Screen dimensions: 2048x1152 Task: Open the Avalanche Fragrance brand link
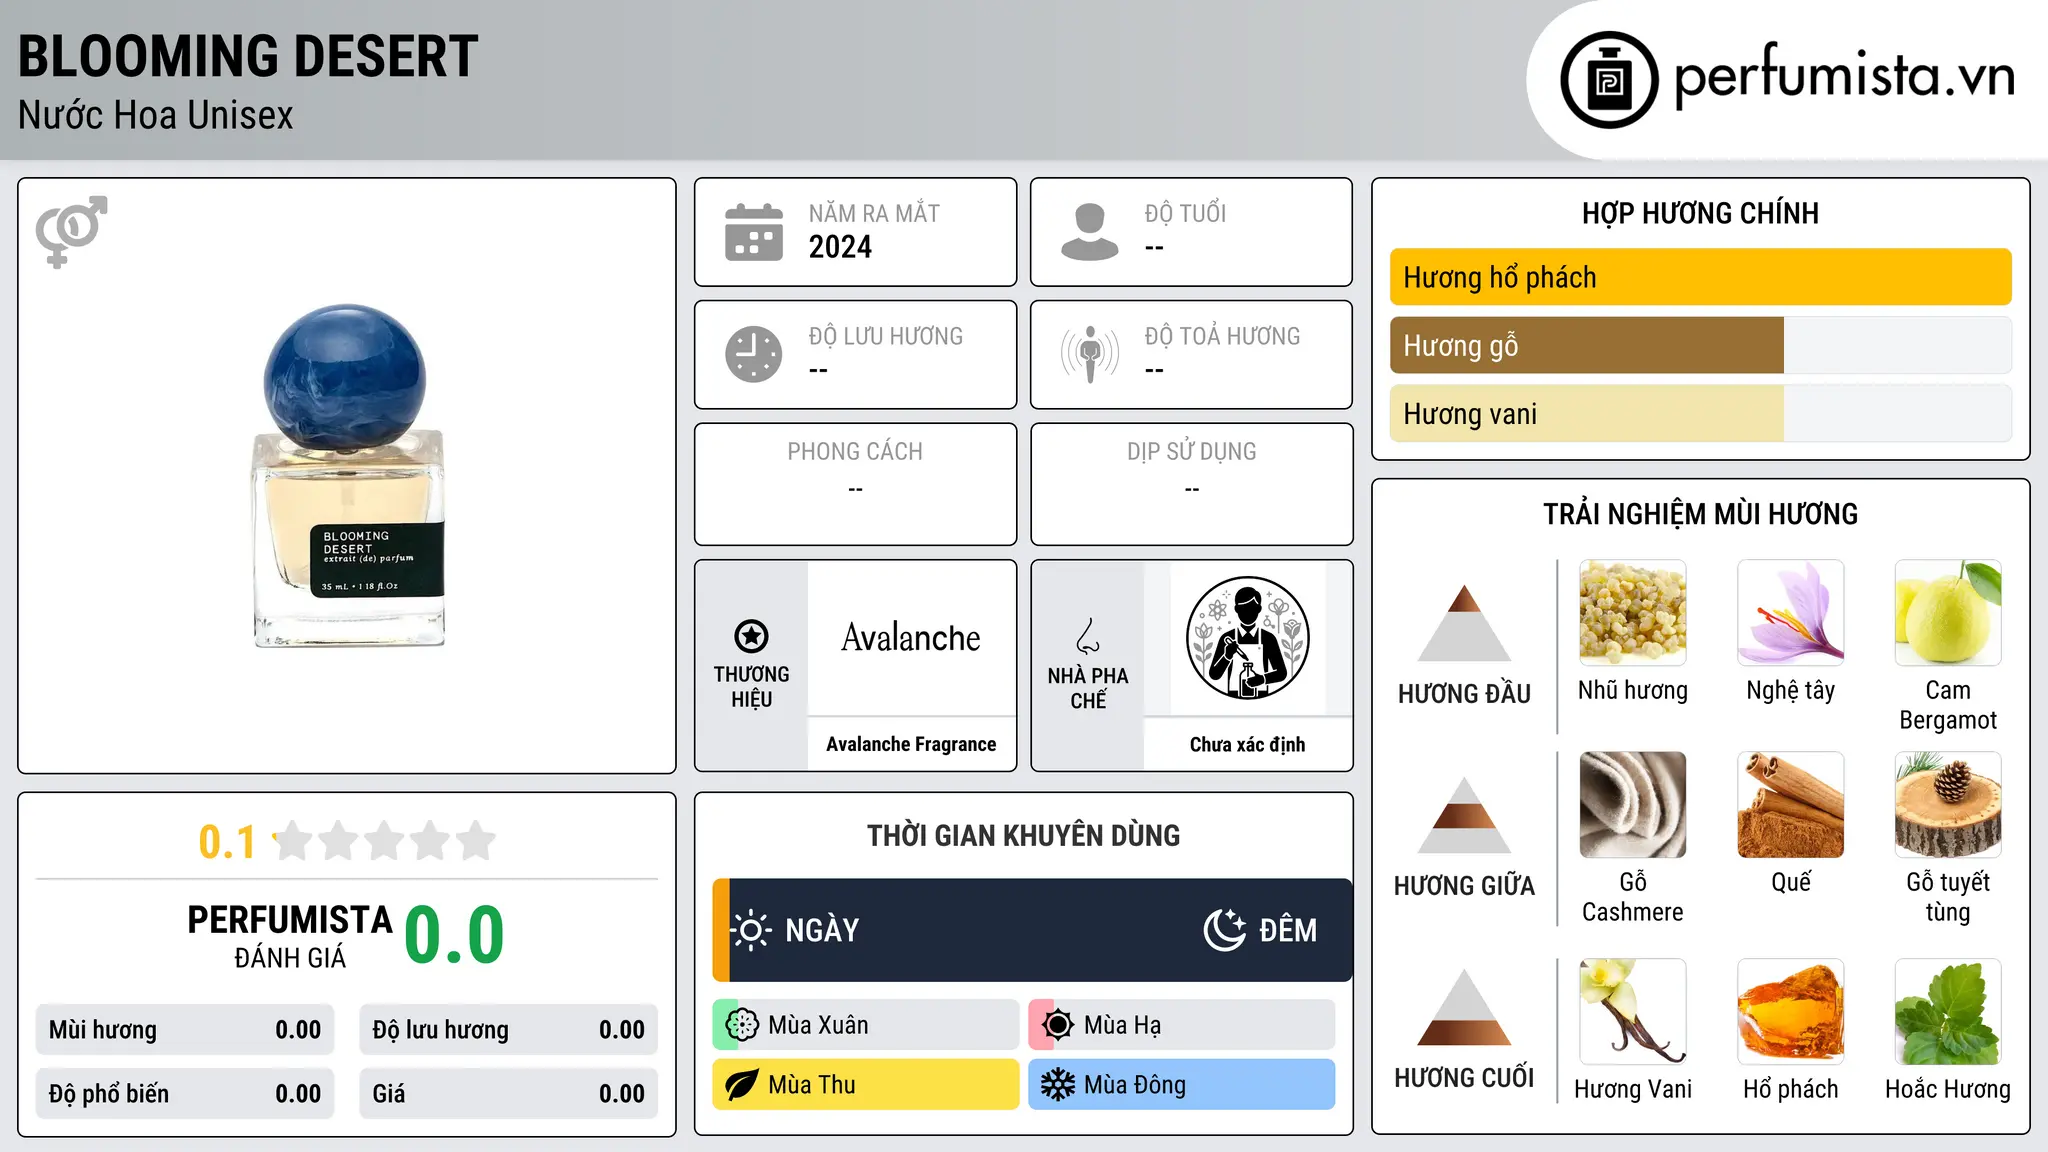pos(911,744)
